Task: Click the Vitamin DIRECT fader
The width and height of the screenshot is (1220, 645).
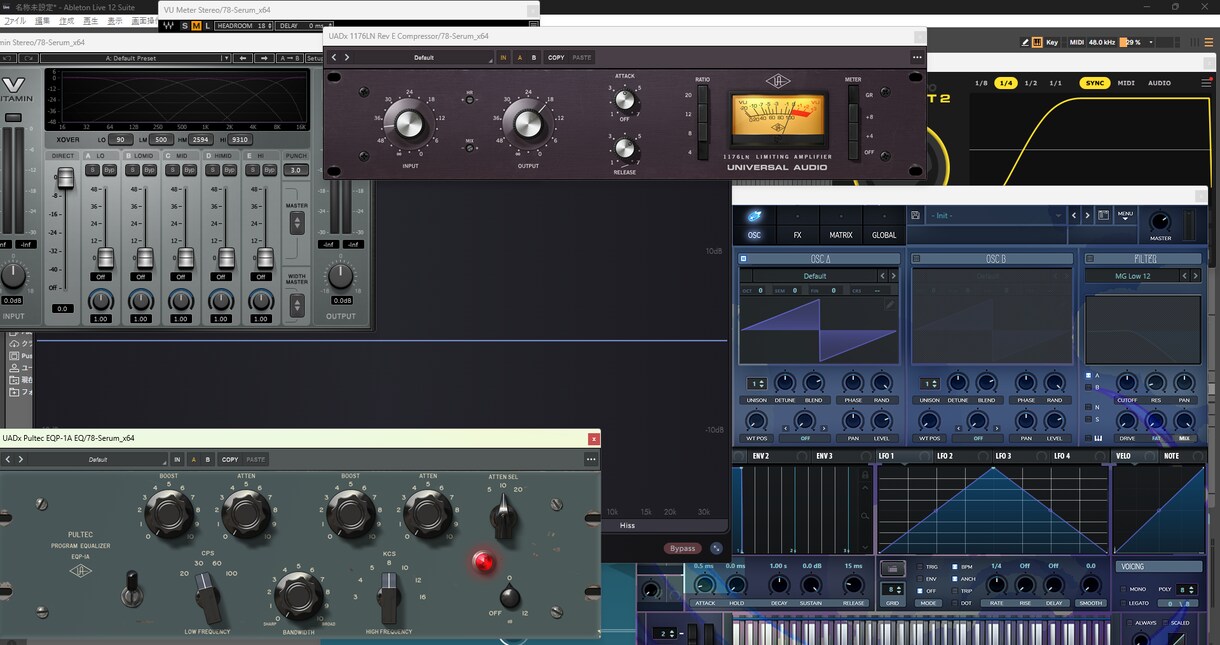Action: [x=65, y=178]
